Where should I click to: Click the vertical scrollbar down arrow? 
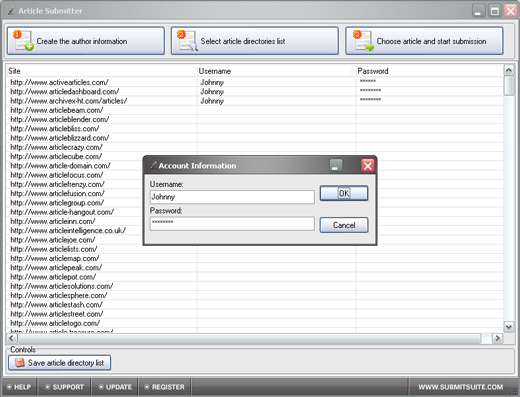509,327
